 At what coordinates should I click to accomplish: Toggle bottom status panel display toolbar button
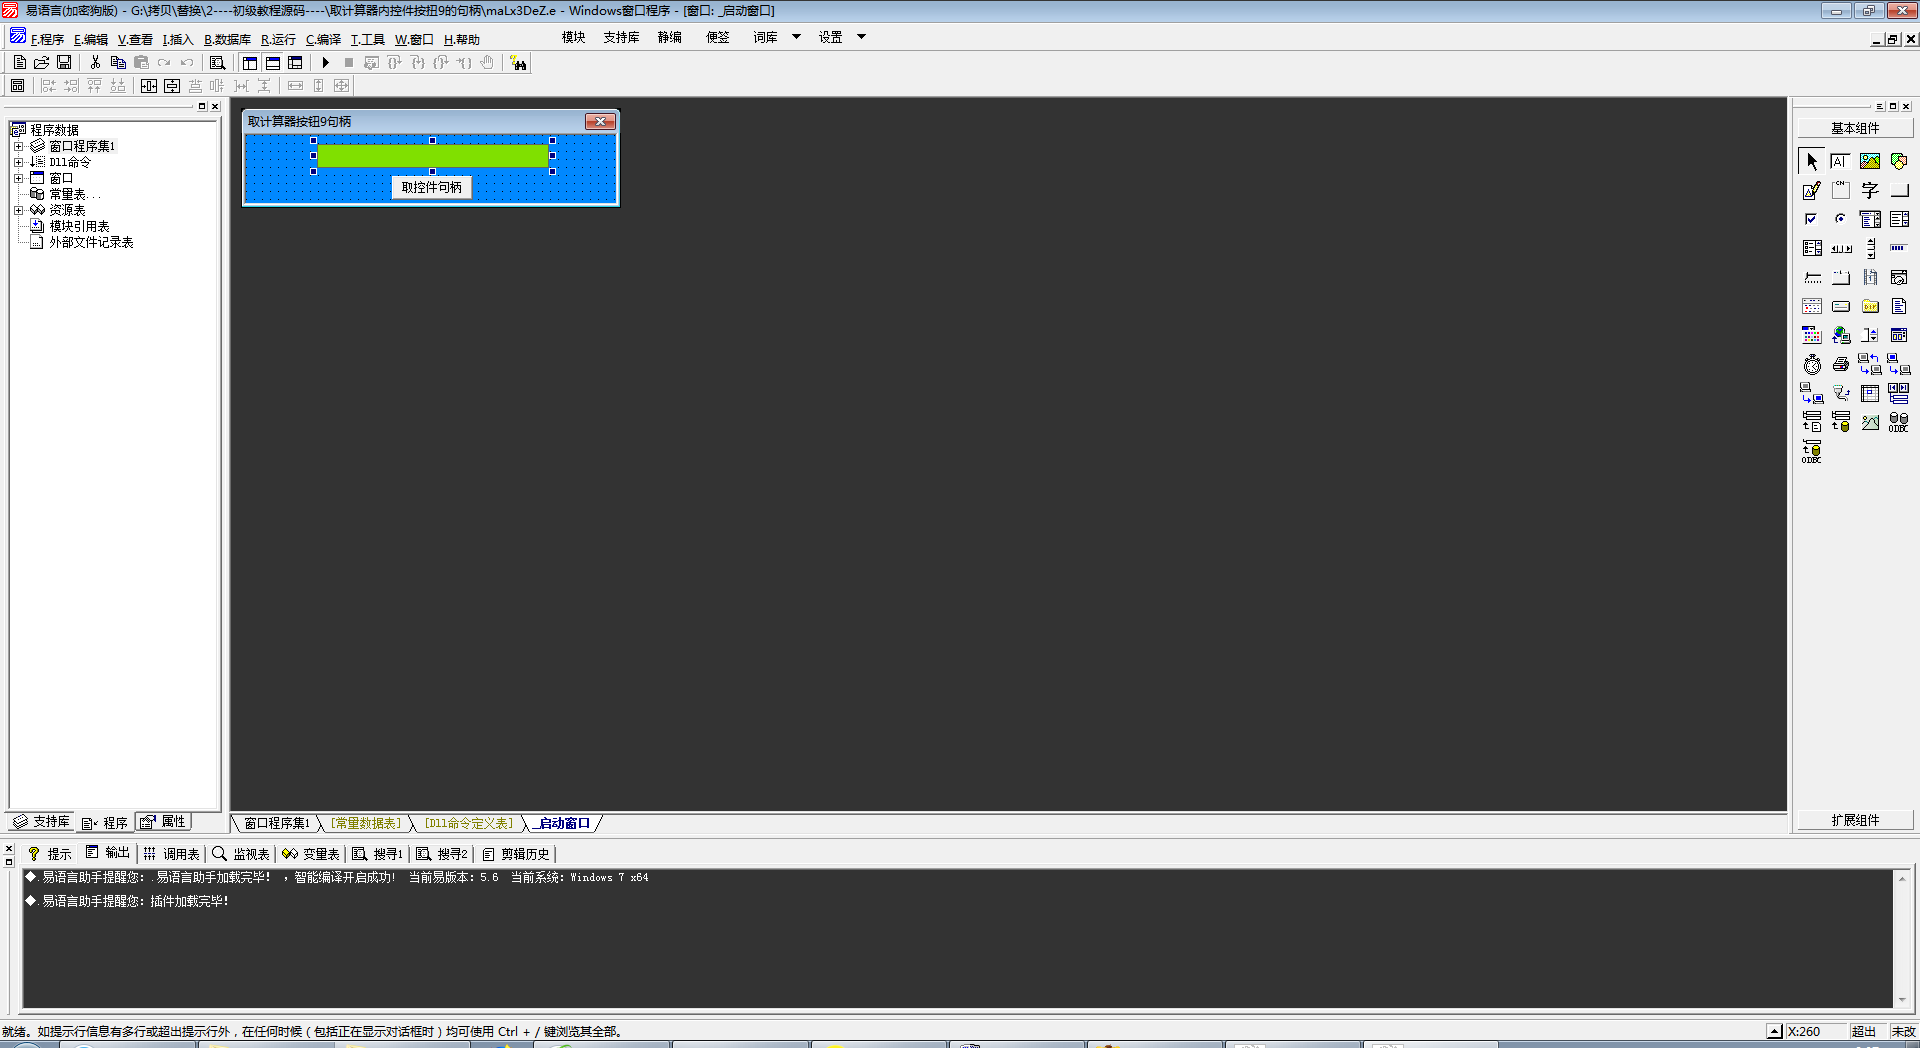273,62
